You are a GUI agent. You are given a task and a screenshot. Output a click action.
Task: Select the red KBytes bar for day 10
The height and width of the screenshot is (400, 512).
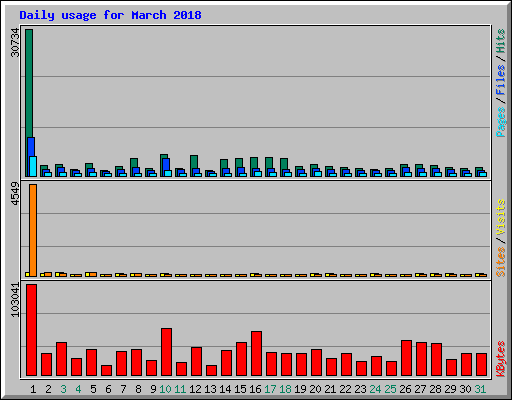167,352
